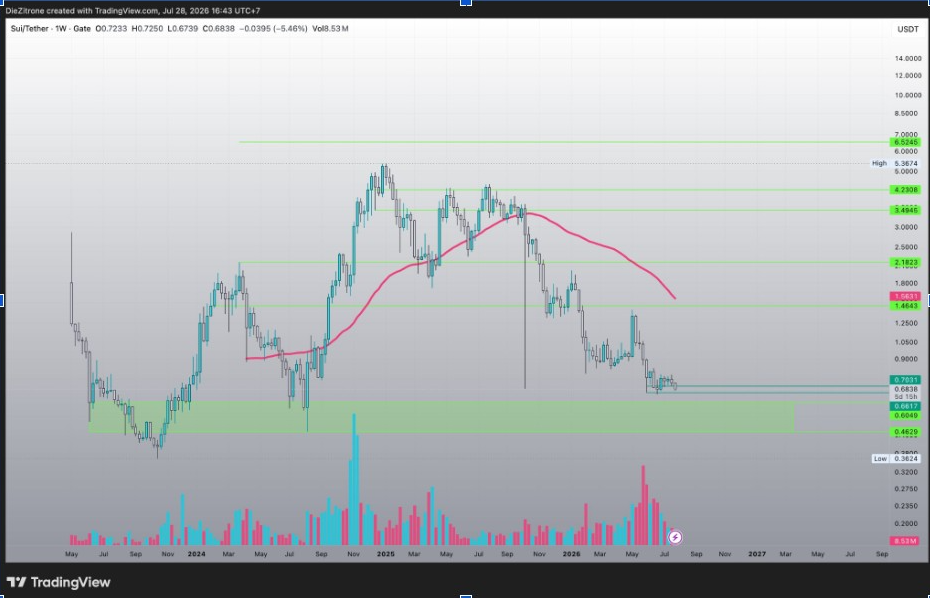Open the USDT currency selector
The height and width of the screenshot is (598, 930).
coord(907,29)
